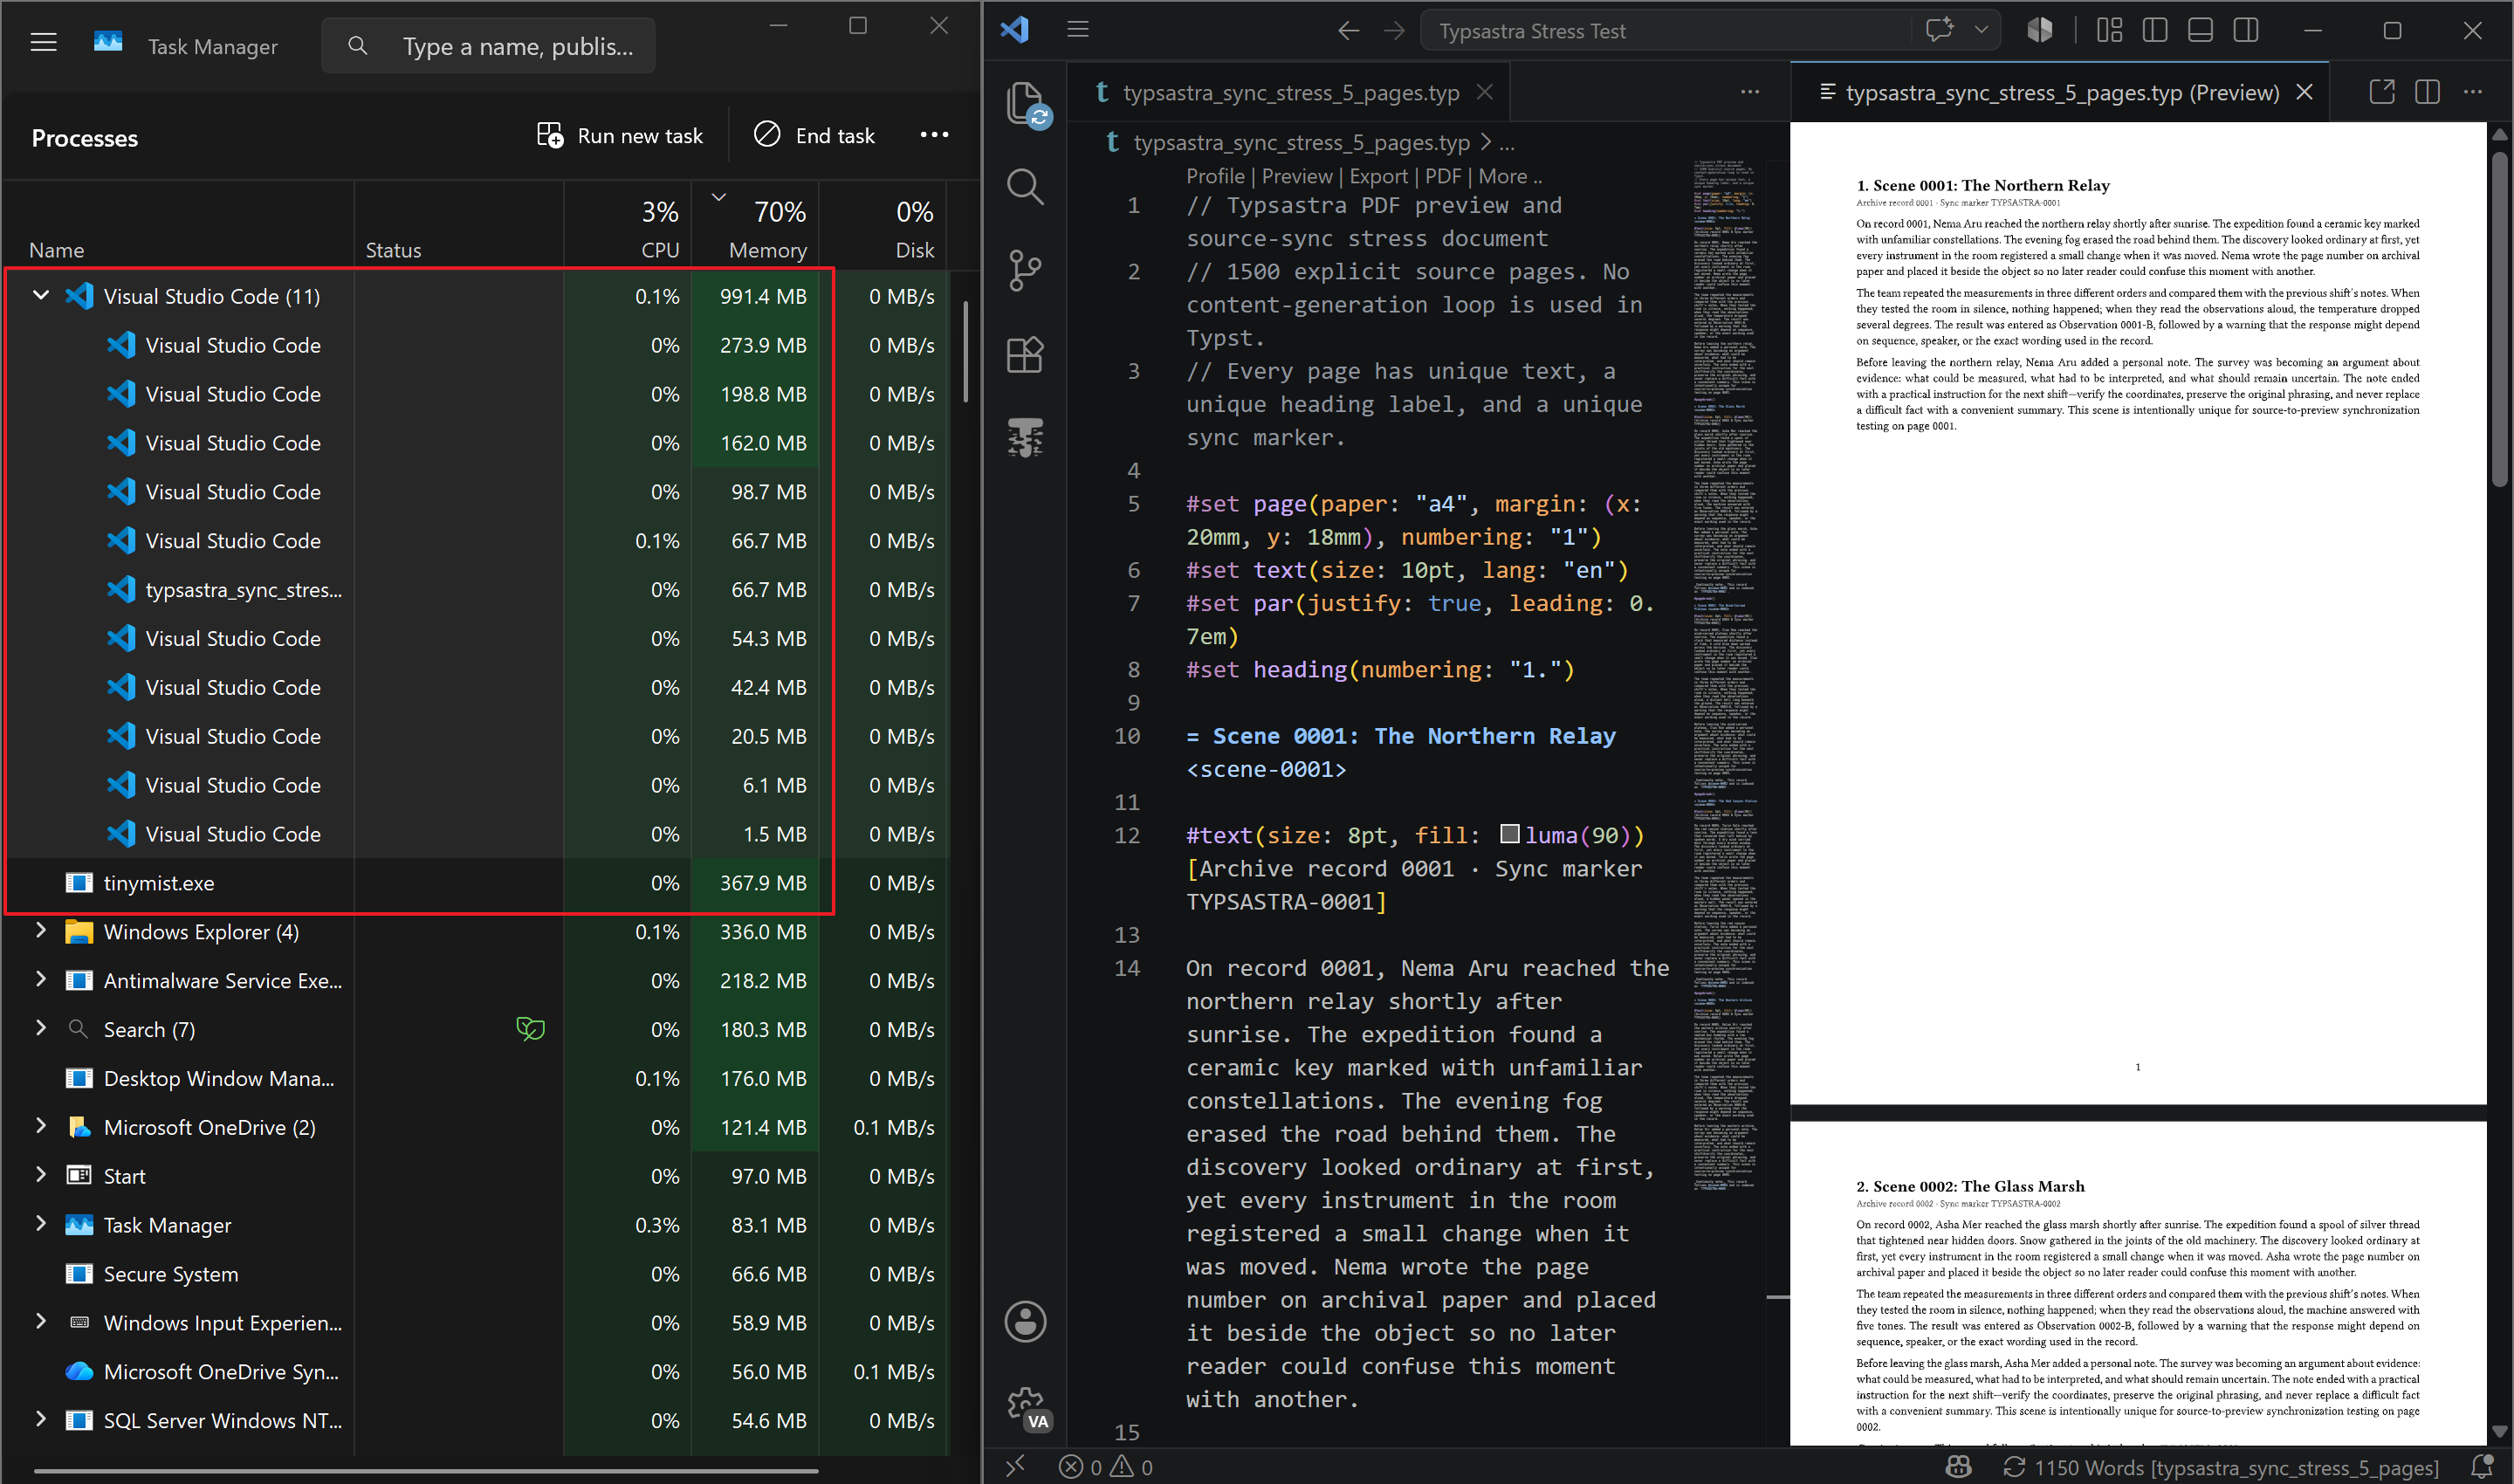Expand Windows Explorer (4) process group
The height and width of the screenshot is (1484, 2514).
pos(41,930)
